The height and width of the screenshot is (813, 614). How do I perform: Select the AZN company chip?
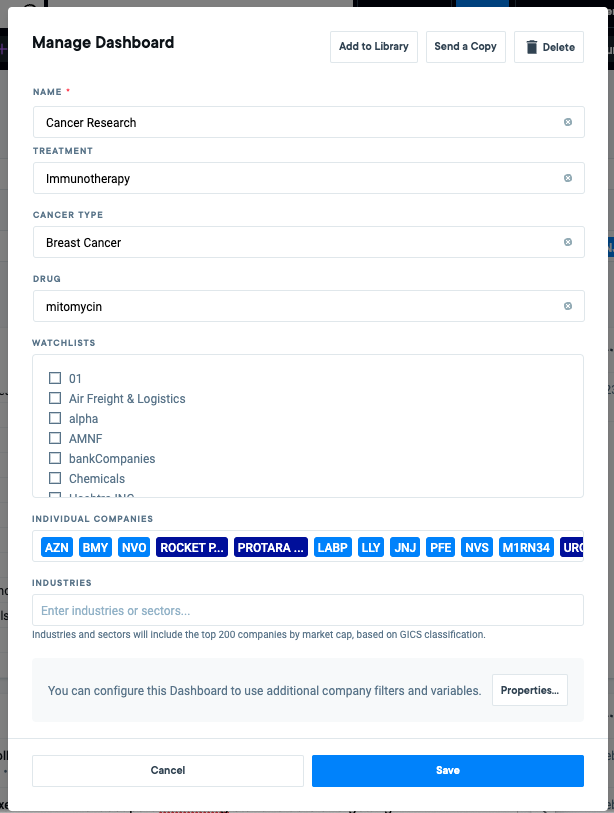pos(57,548)
